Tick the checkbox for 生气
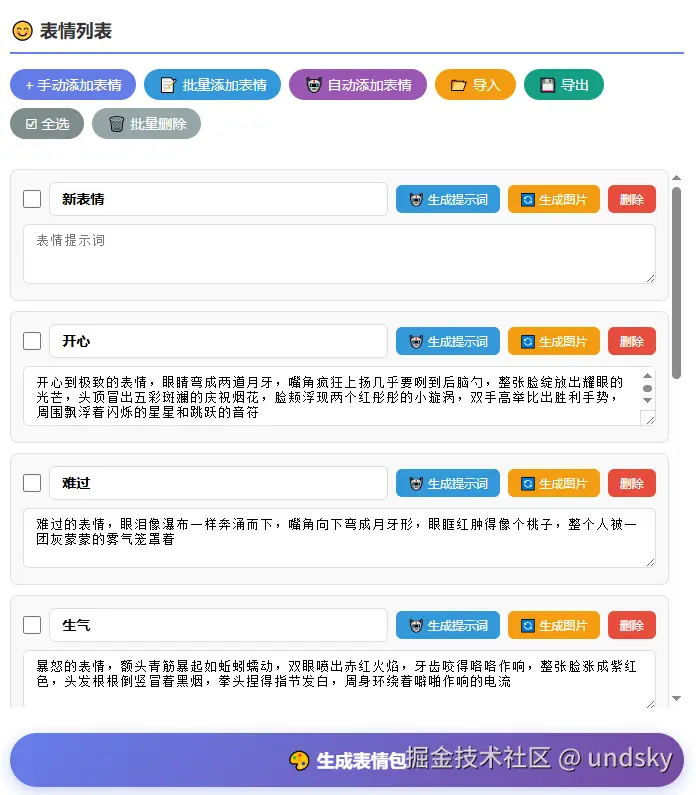 (32, 625)
